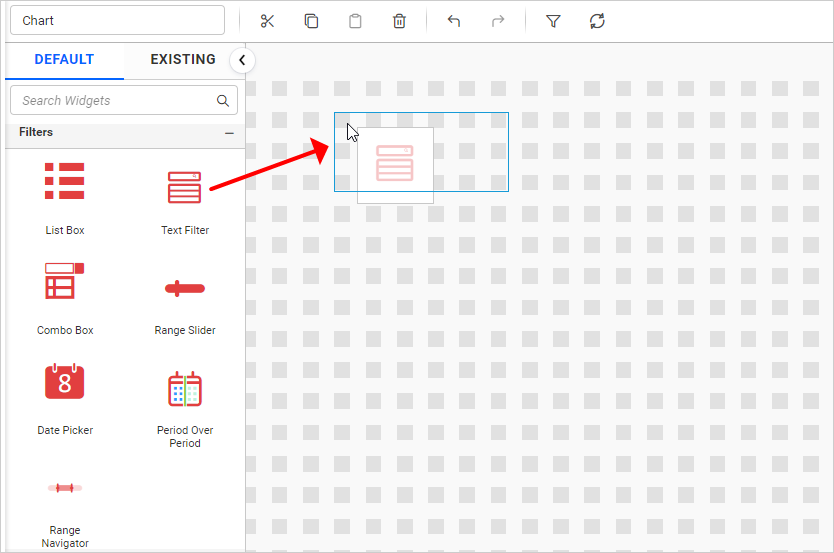Viewport: 834px width, 553px height.
Task: Click the Undo arrow icon
Action: (453, 21)
